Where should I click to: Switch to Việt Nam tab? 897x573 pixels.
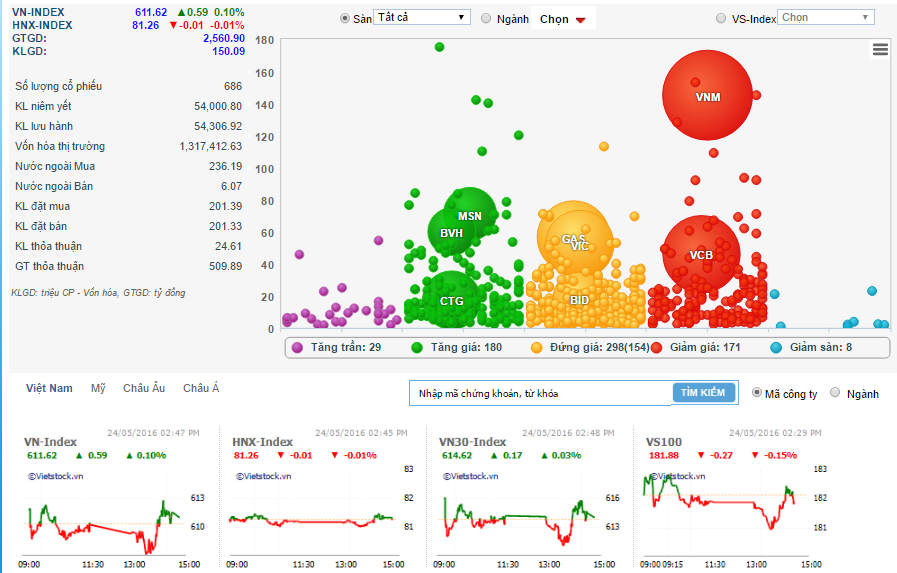[x=49, y=388]
